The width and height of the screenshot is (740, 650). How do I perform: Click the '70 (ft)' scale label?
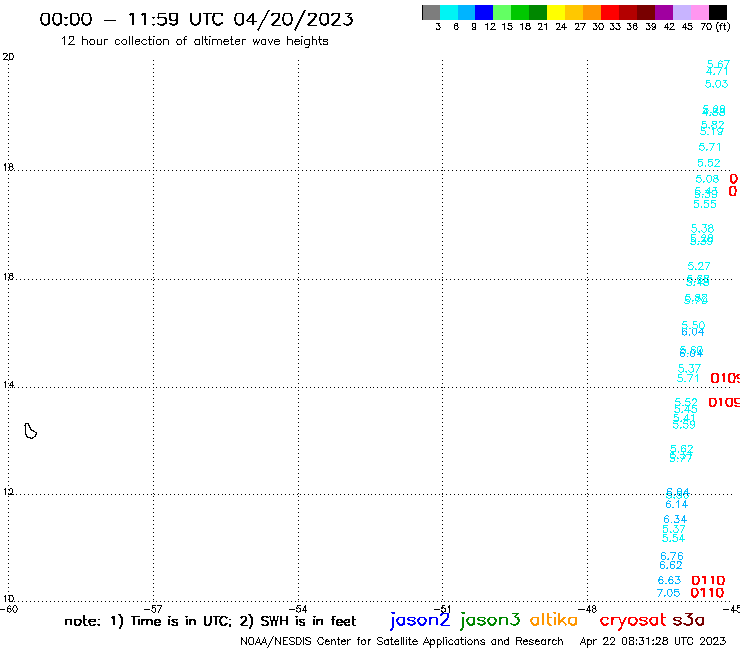click(715, 26)
